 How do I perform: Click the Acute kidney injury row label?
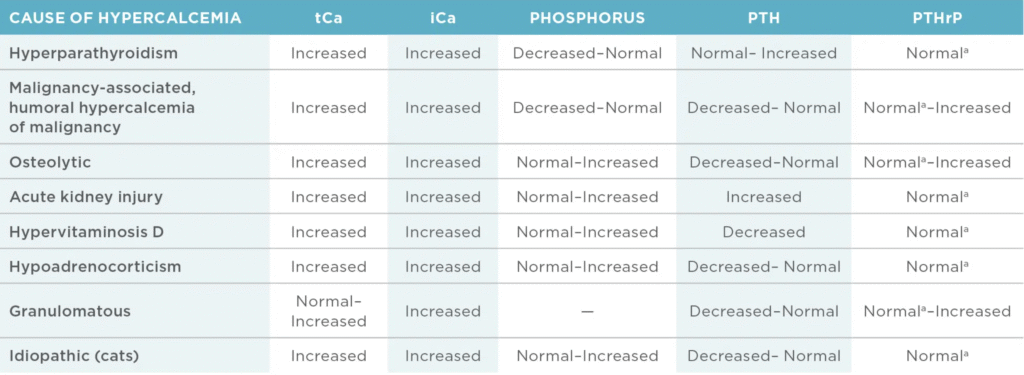click(86, 197)
